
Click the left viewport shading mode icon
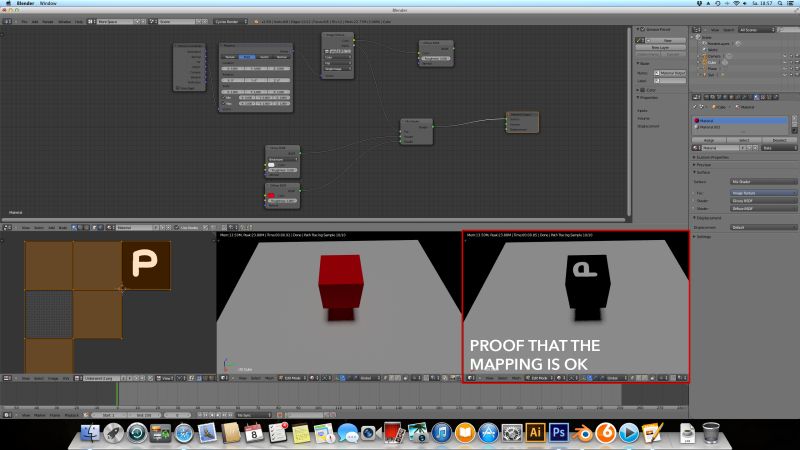pos(312,378)
